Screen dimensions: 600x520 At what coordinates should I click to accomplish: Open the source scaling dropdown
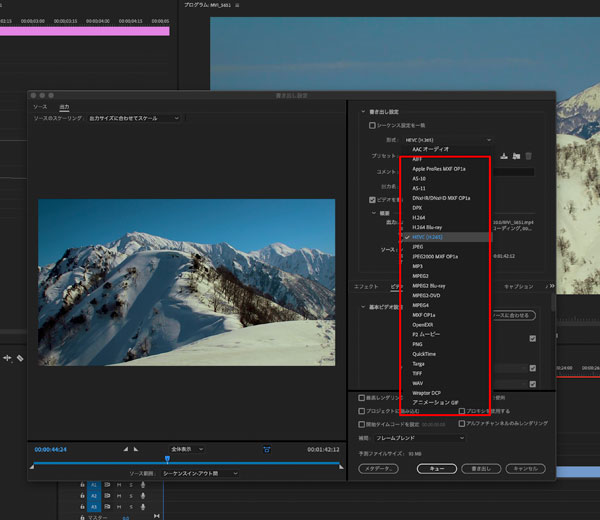tap(134, 118)
